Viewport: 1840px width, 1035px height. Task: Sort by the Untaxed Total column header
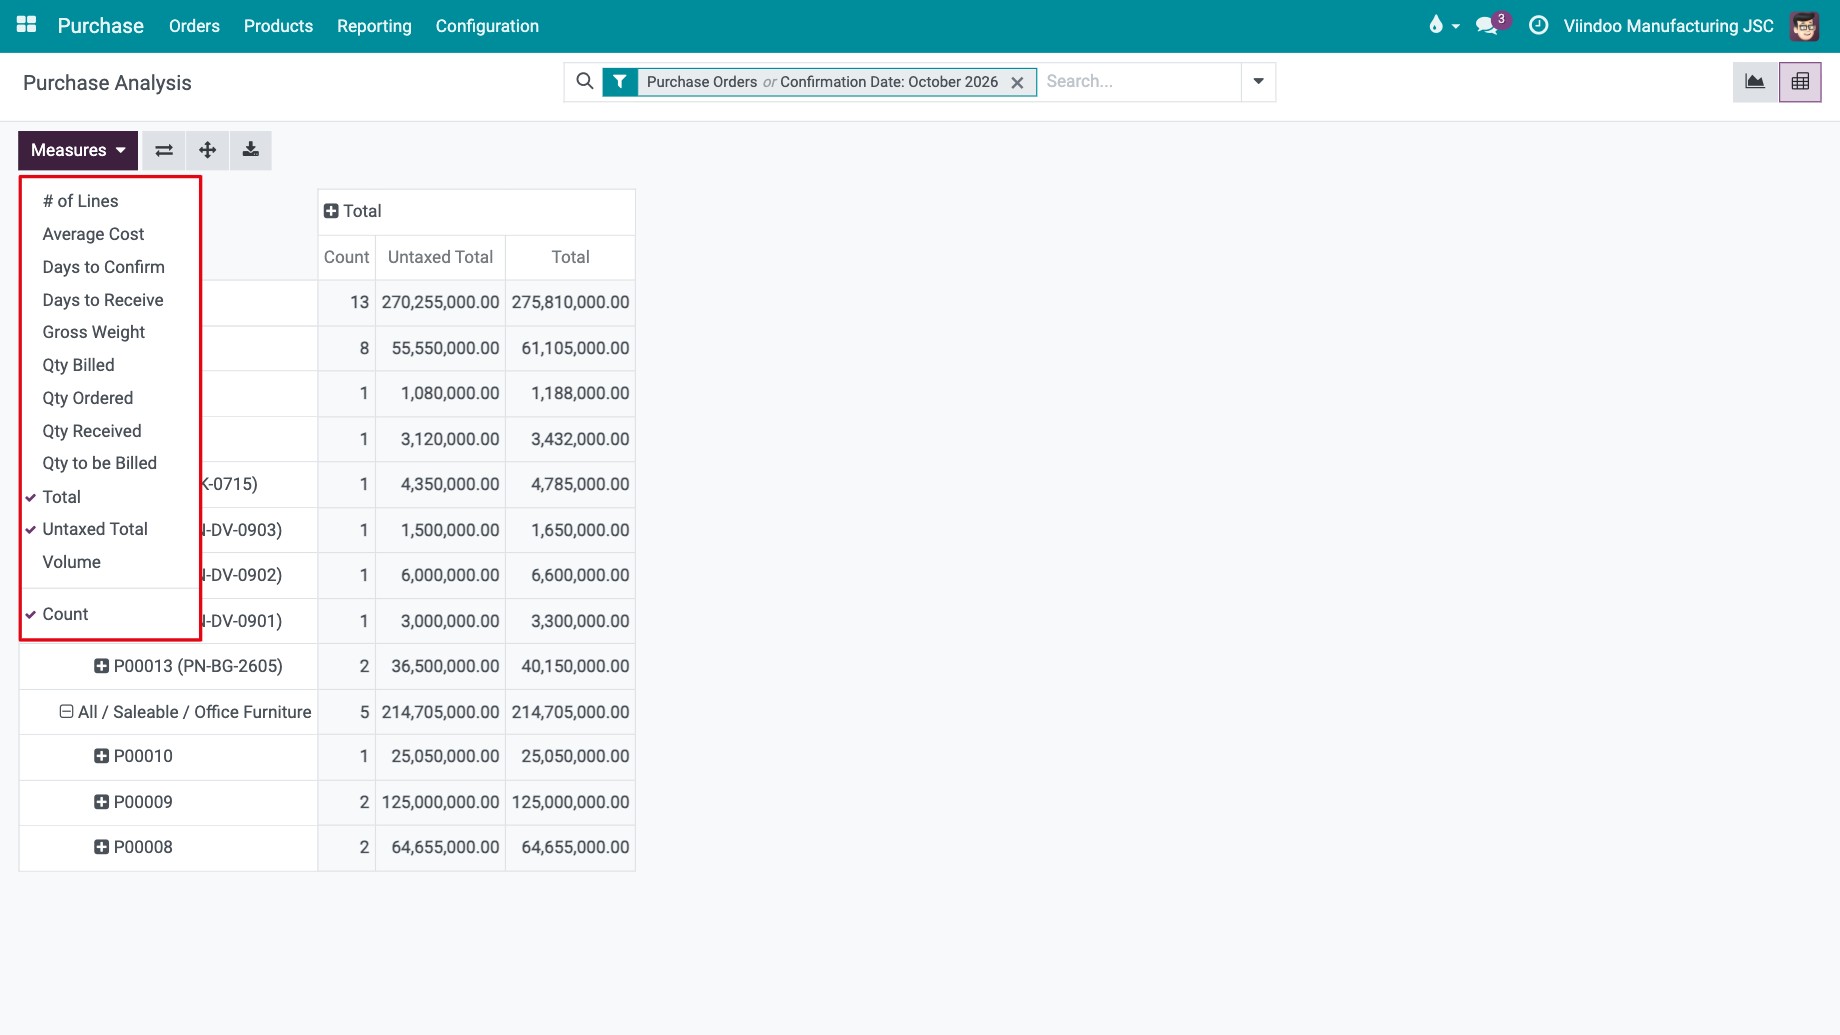[x=440, y=257]
